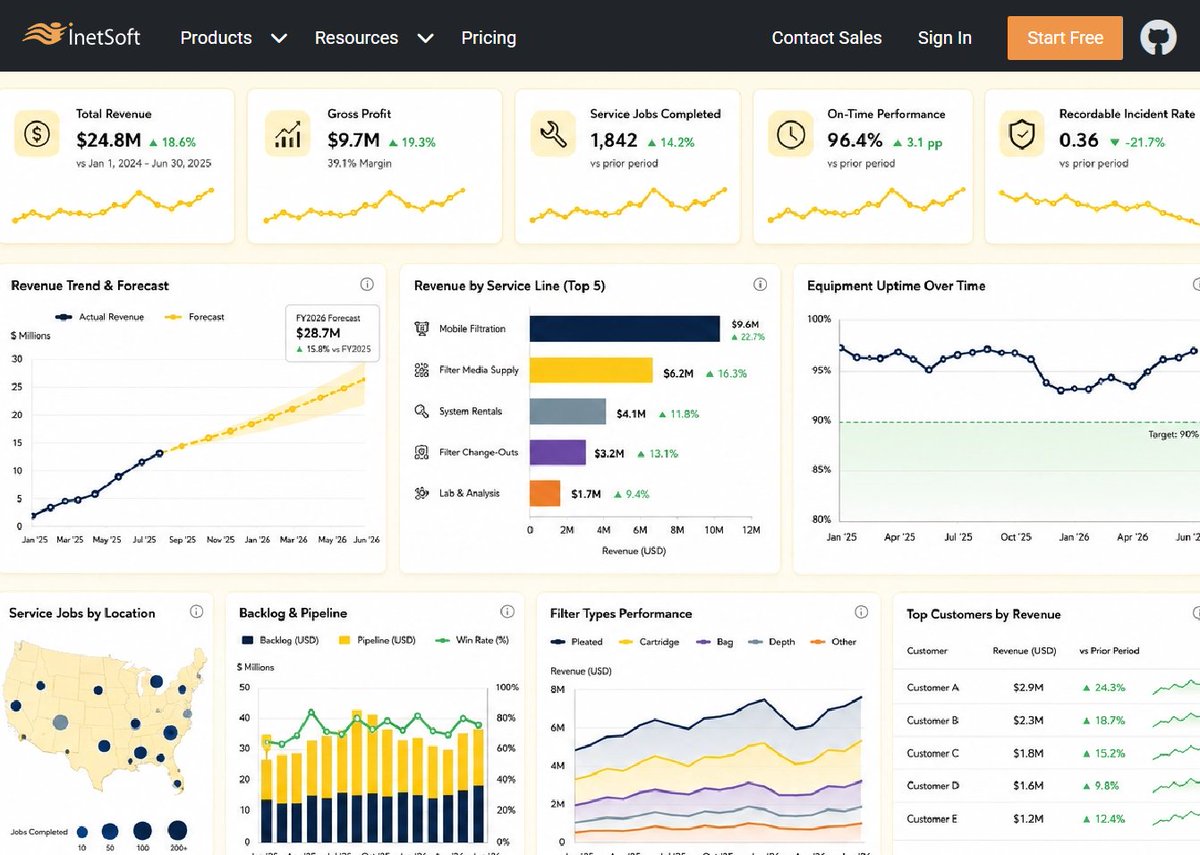Click the clock icon on On-Time Performance
The height and width of the screenshot is (855, 1200).
coord(790,134)
